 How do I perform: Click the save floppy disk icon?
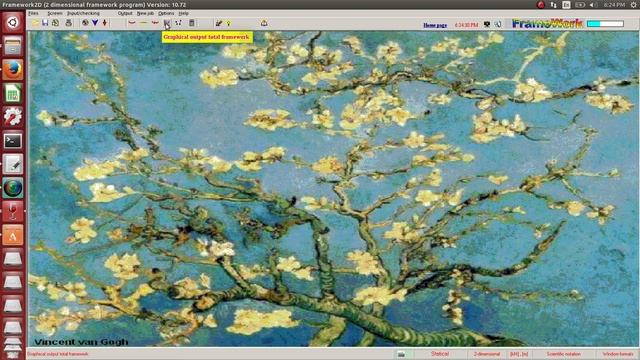pos(45,23)
